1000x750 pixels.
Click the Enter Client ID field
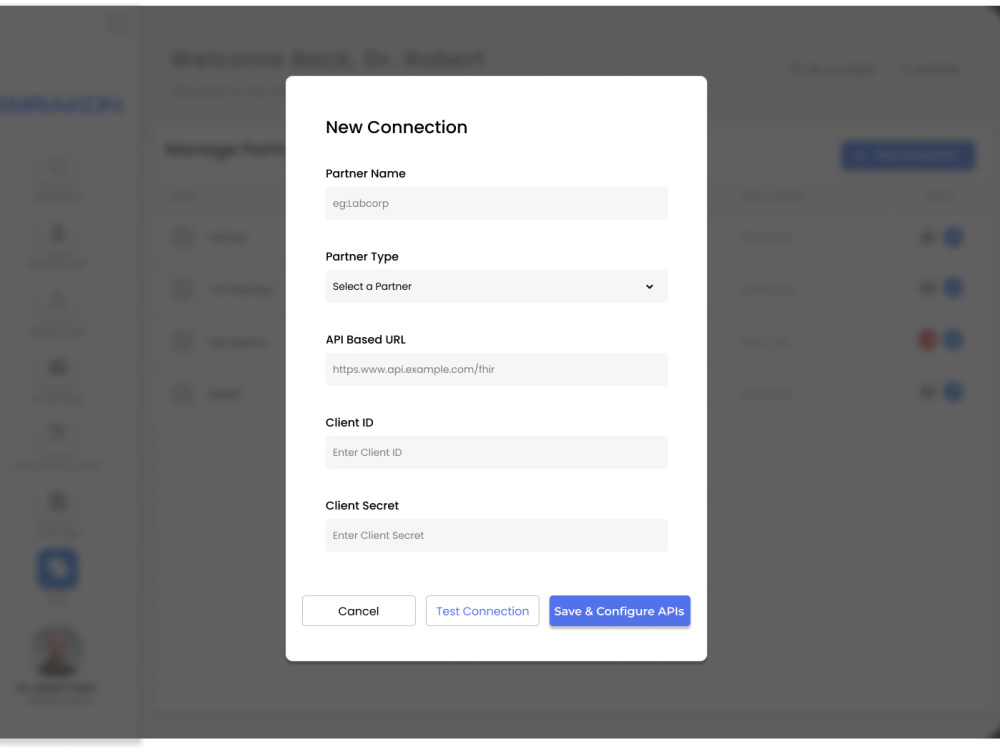[x=496, y=452]
